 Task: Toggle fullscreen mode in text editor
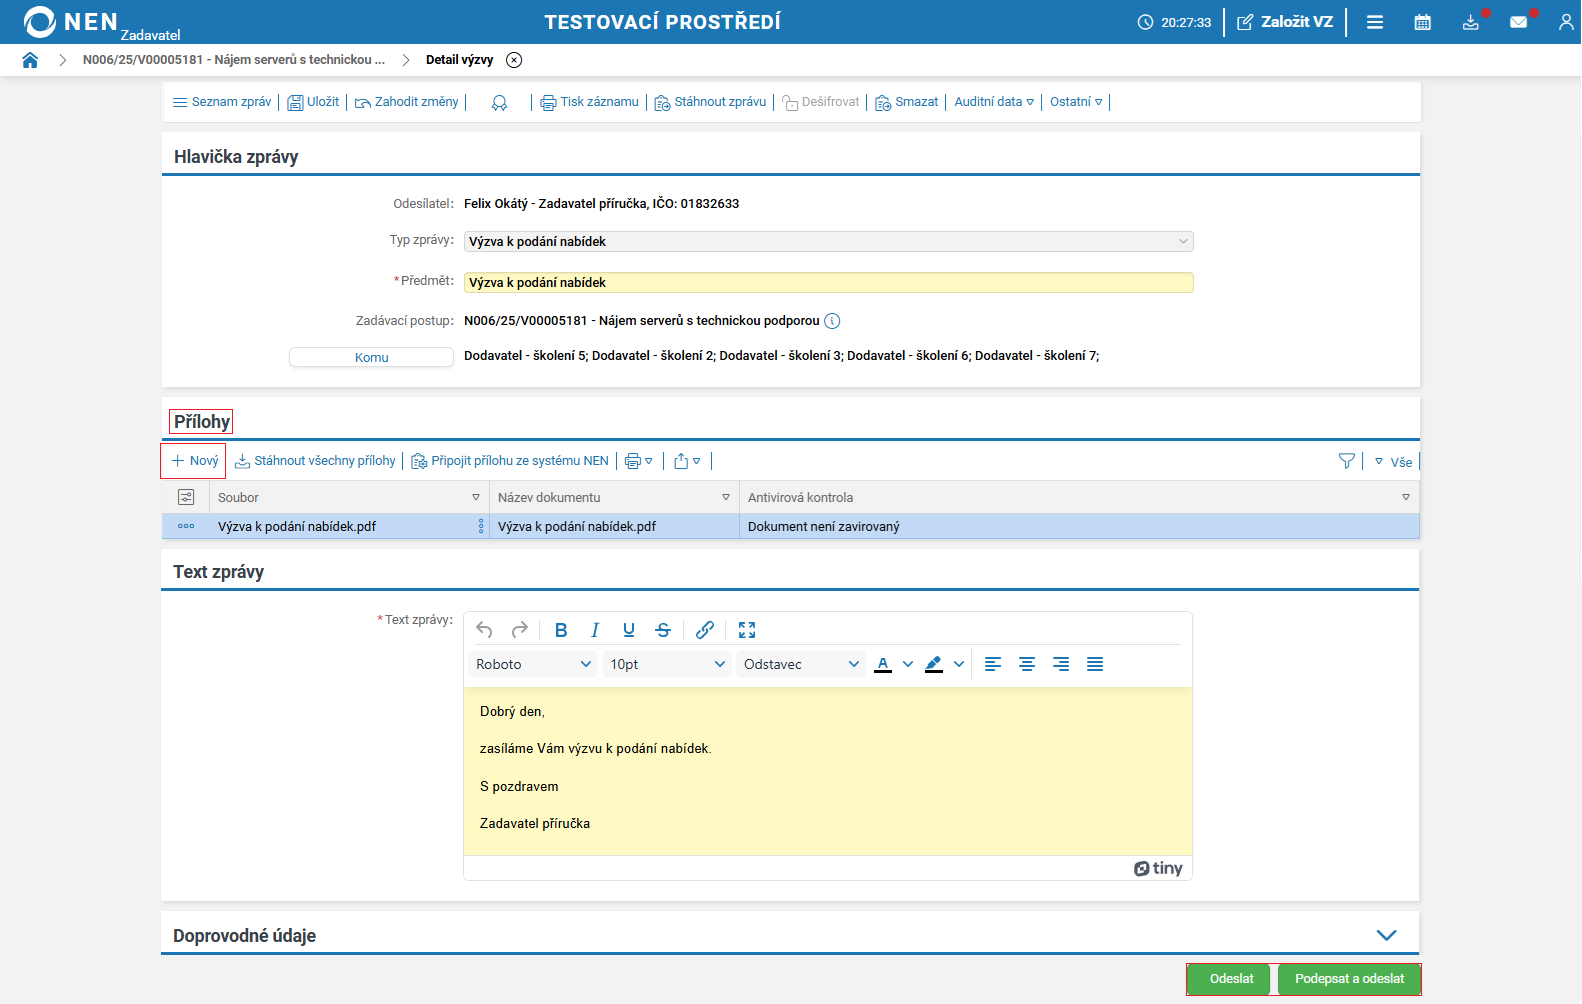click(x=747, y=630)
